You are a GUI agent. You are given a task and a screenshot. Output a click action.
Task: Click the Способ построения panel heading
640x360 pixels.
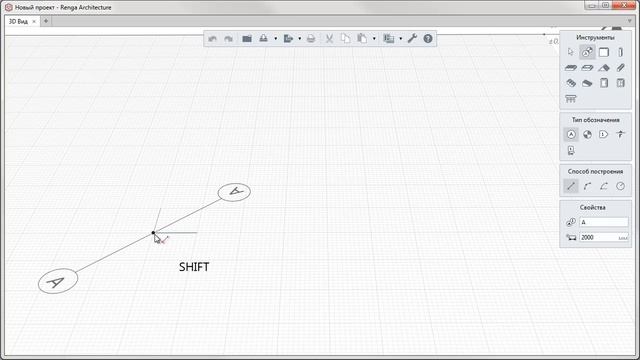click(x=596, y=171)
